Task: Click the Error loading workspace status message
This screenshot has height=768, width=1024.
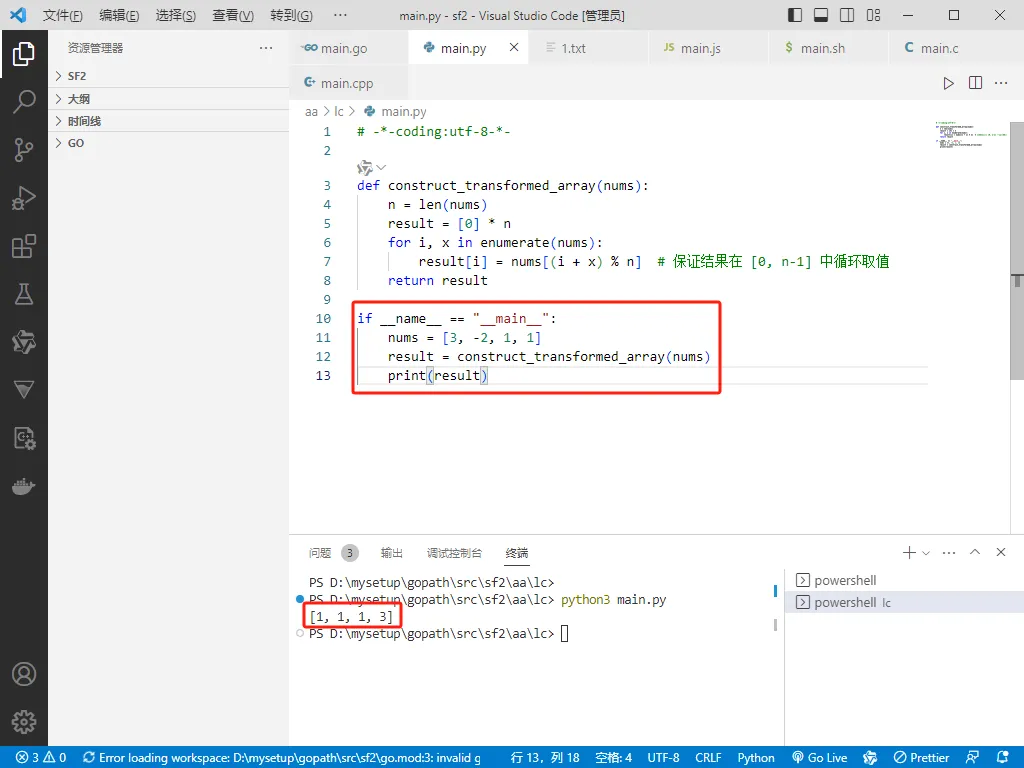Action: point(281,758)
